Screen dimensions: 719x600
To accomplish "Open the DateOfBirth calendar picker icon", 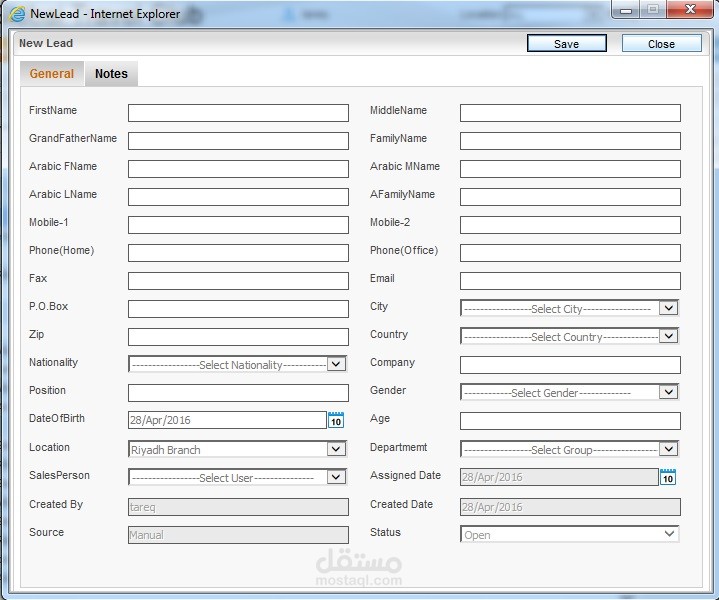I will pyautogui.click(x=336, y=420).
